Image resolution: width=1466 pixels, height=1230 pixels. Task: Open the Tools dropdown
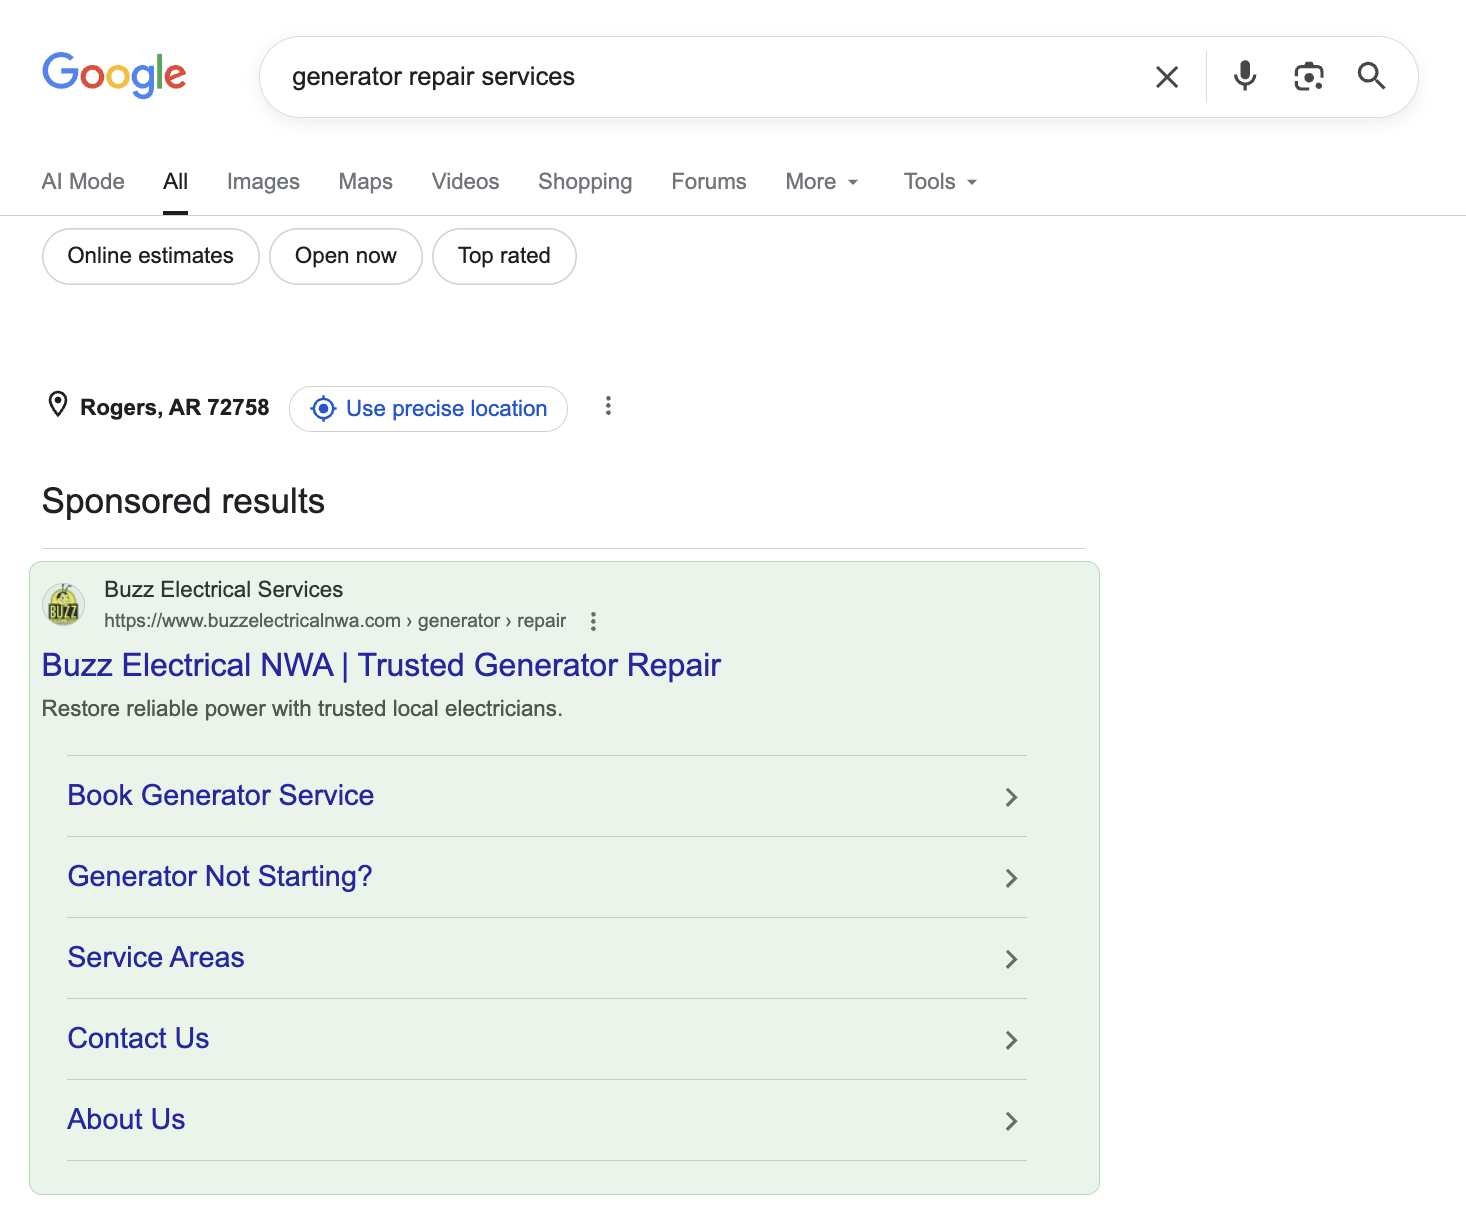tap(940, 182)
